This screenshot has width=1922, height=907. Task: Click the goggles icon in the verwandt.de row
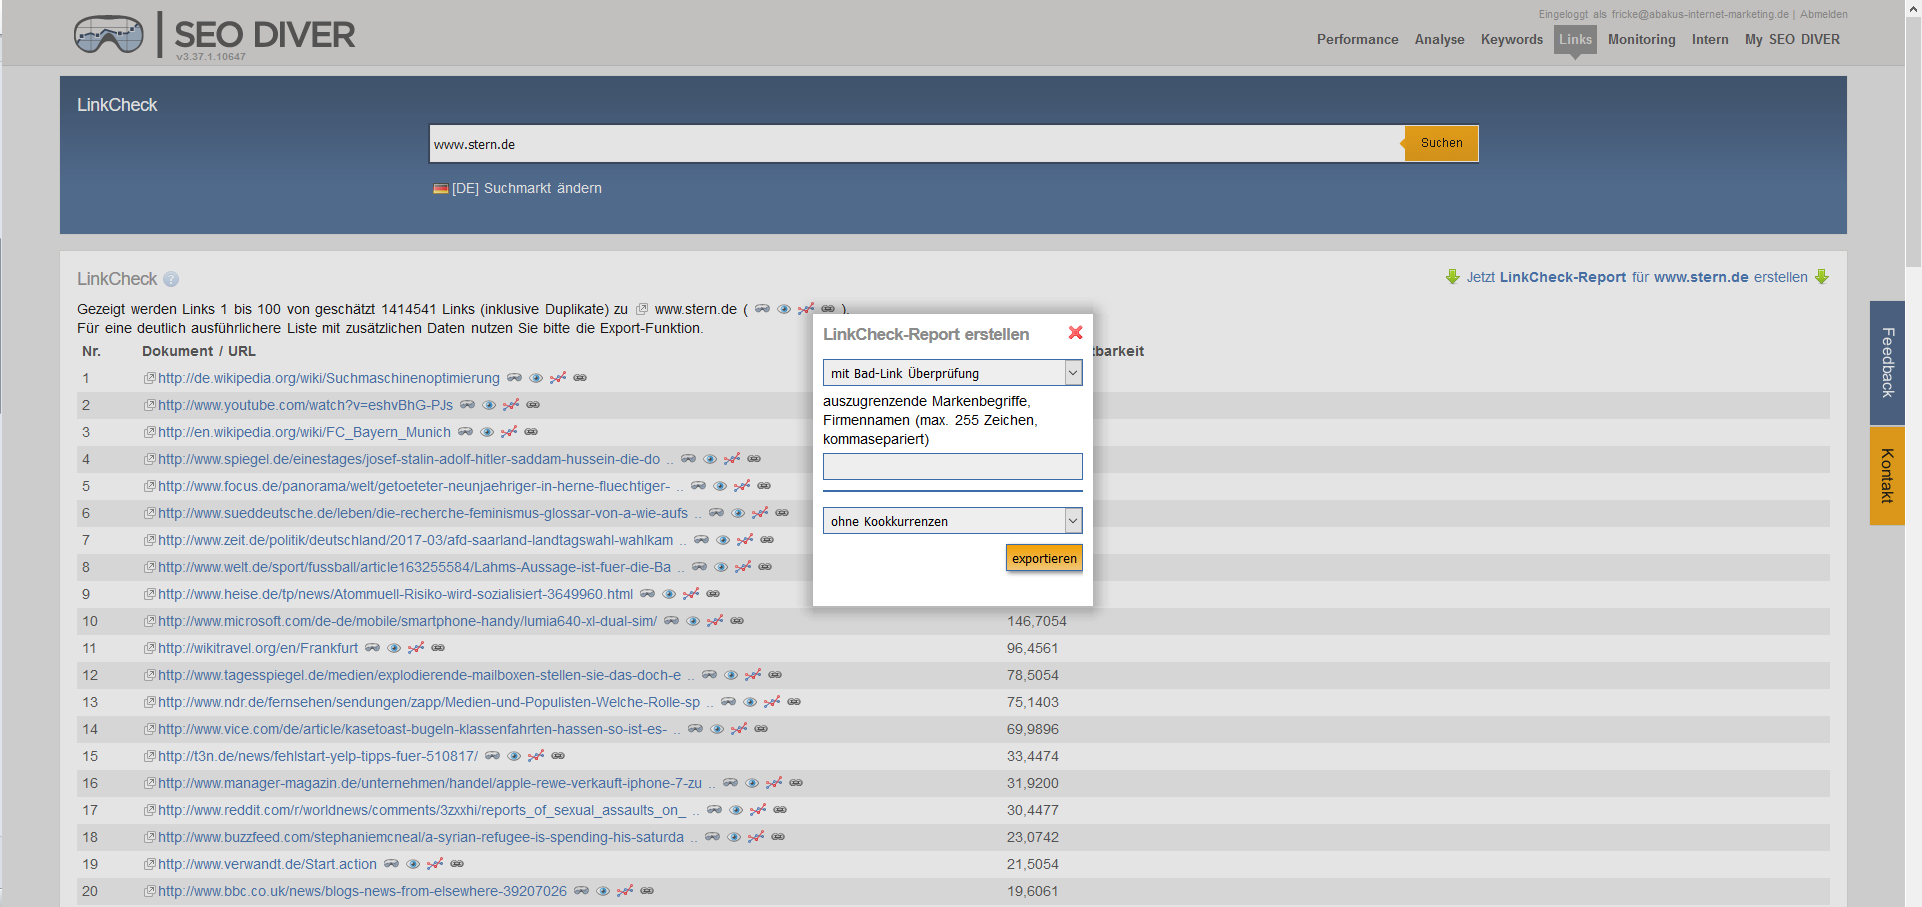coord(391,864)
